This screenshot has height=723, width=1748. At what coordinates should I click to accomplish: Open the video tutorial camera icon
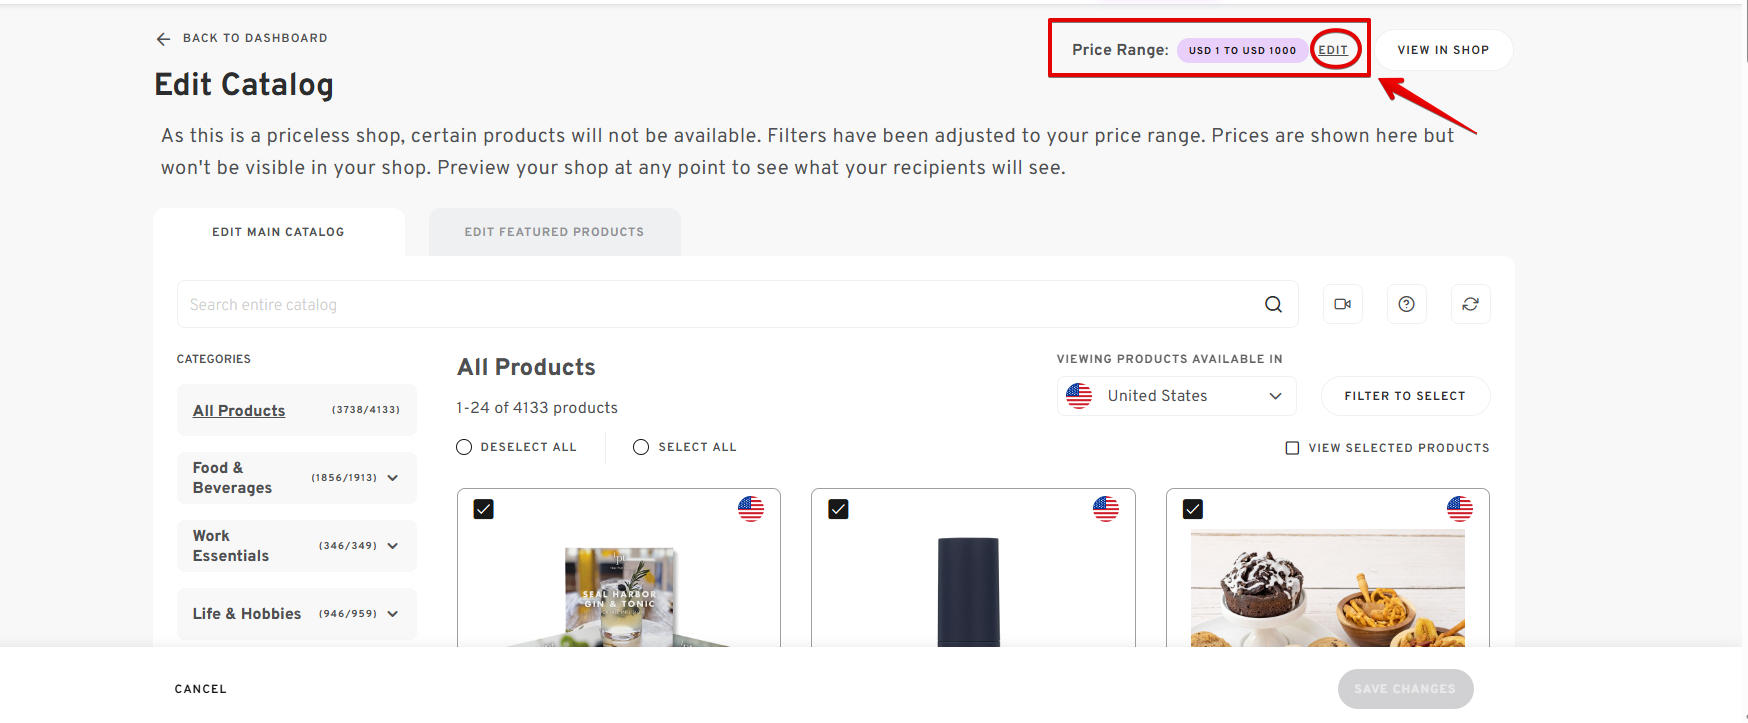click(1342, 304)
